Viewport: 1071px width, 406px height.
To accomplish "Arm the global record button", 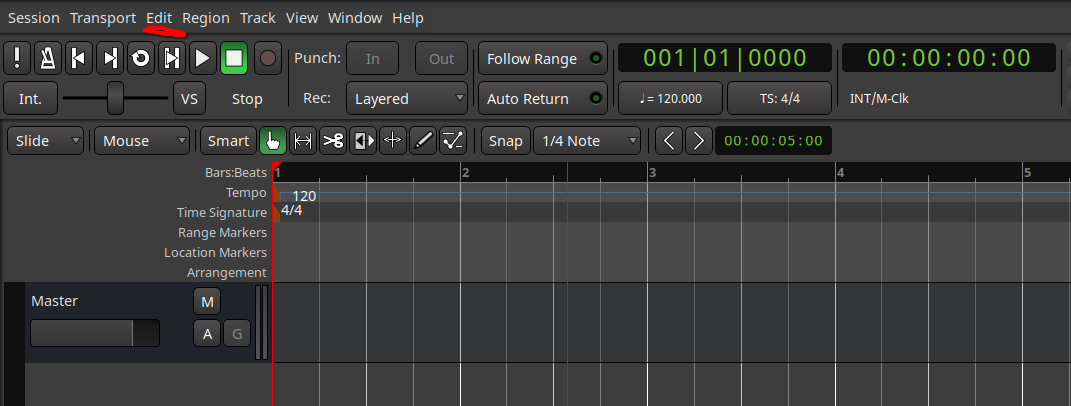I will 267,58.
